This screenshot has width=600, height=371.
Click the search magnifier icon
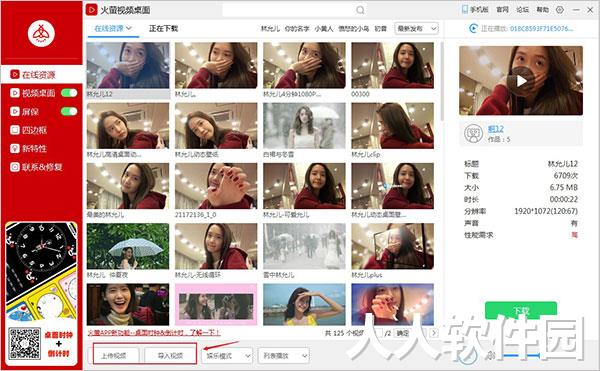pos(360,10)
